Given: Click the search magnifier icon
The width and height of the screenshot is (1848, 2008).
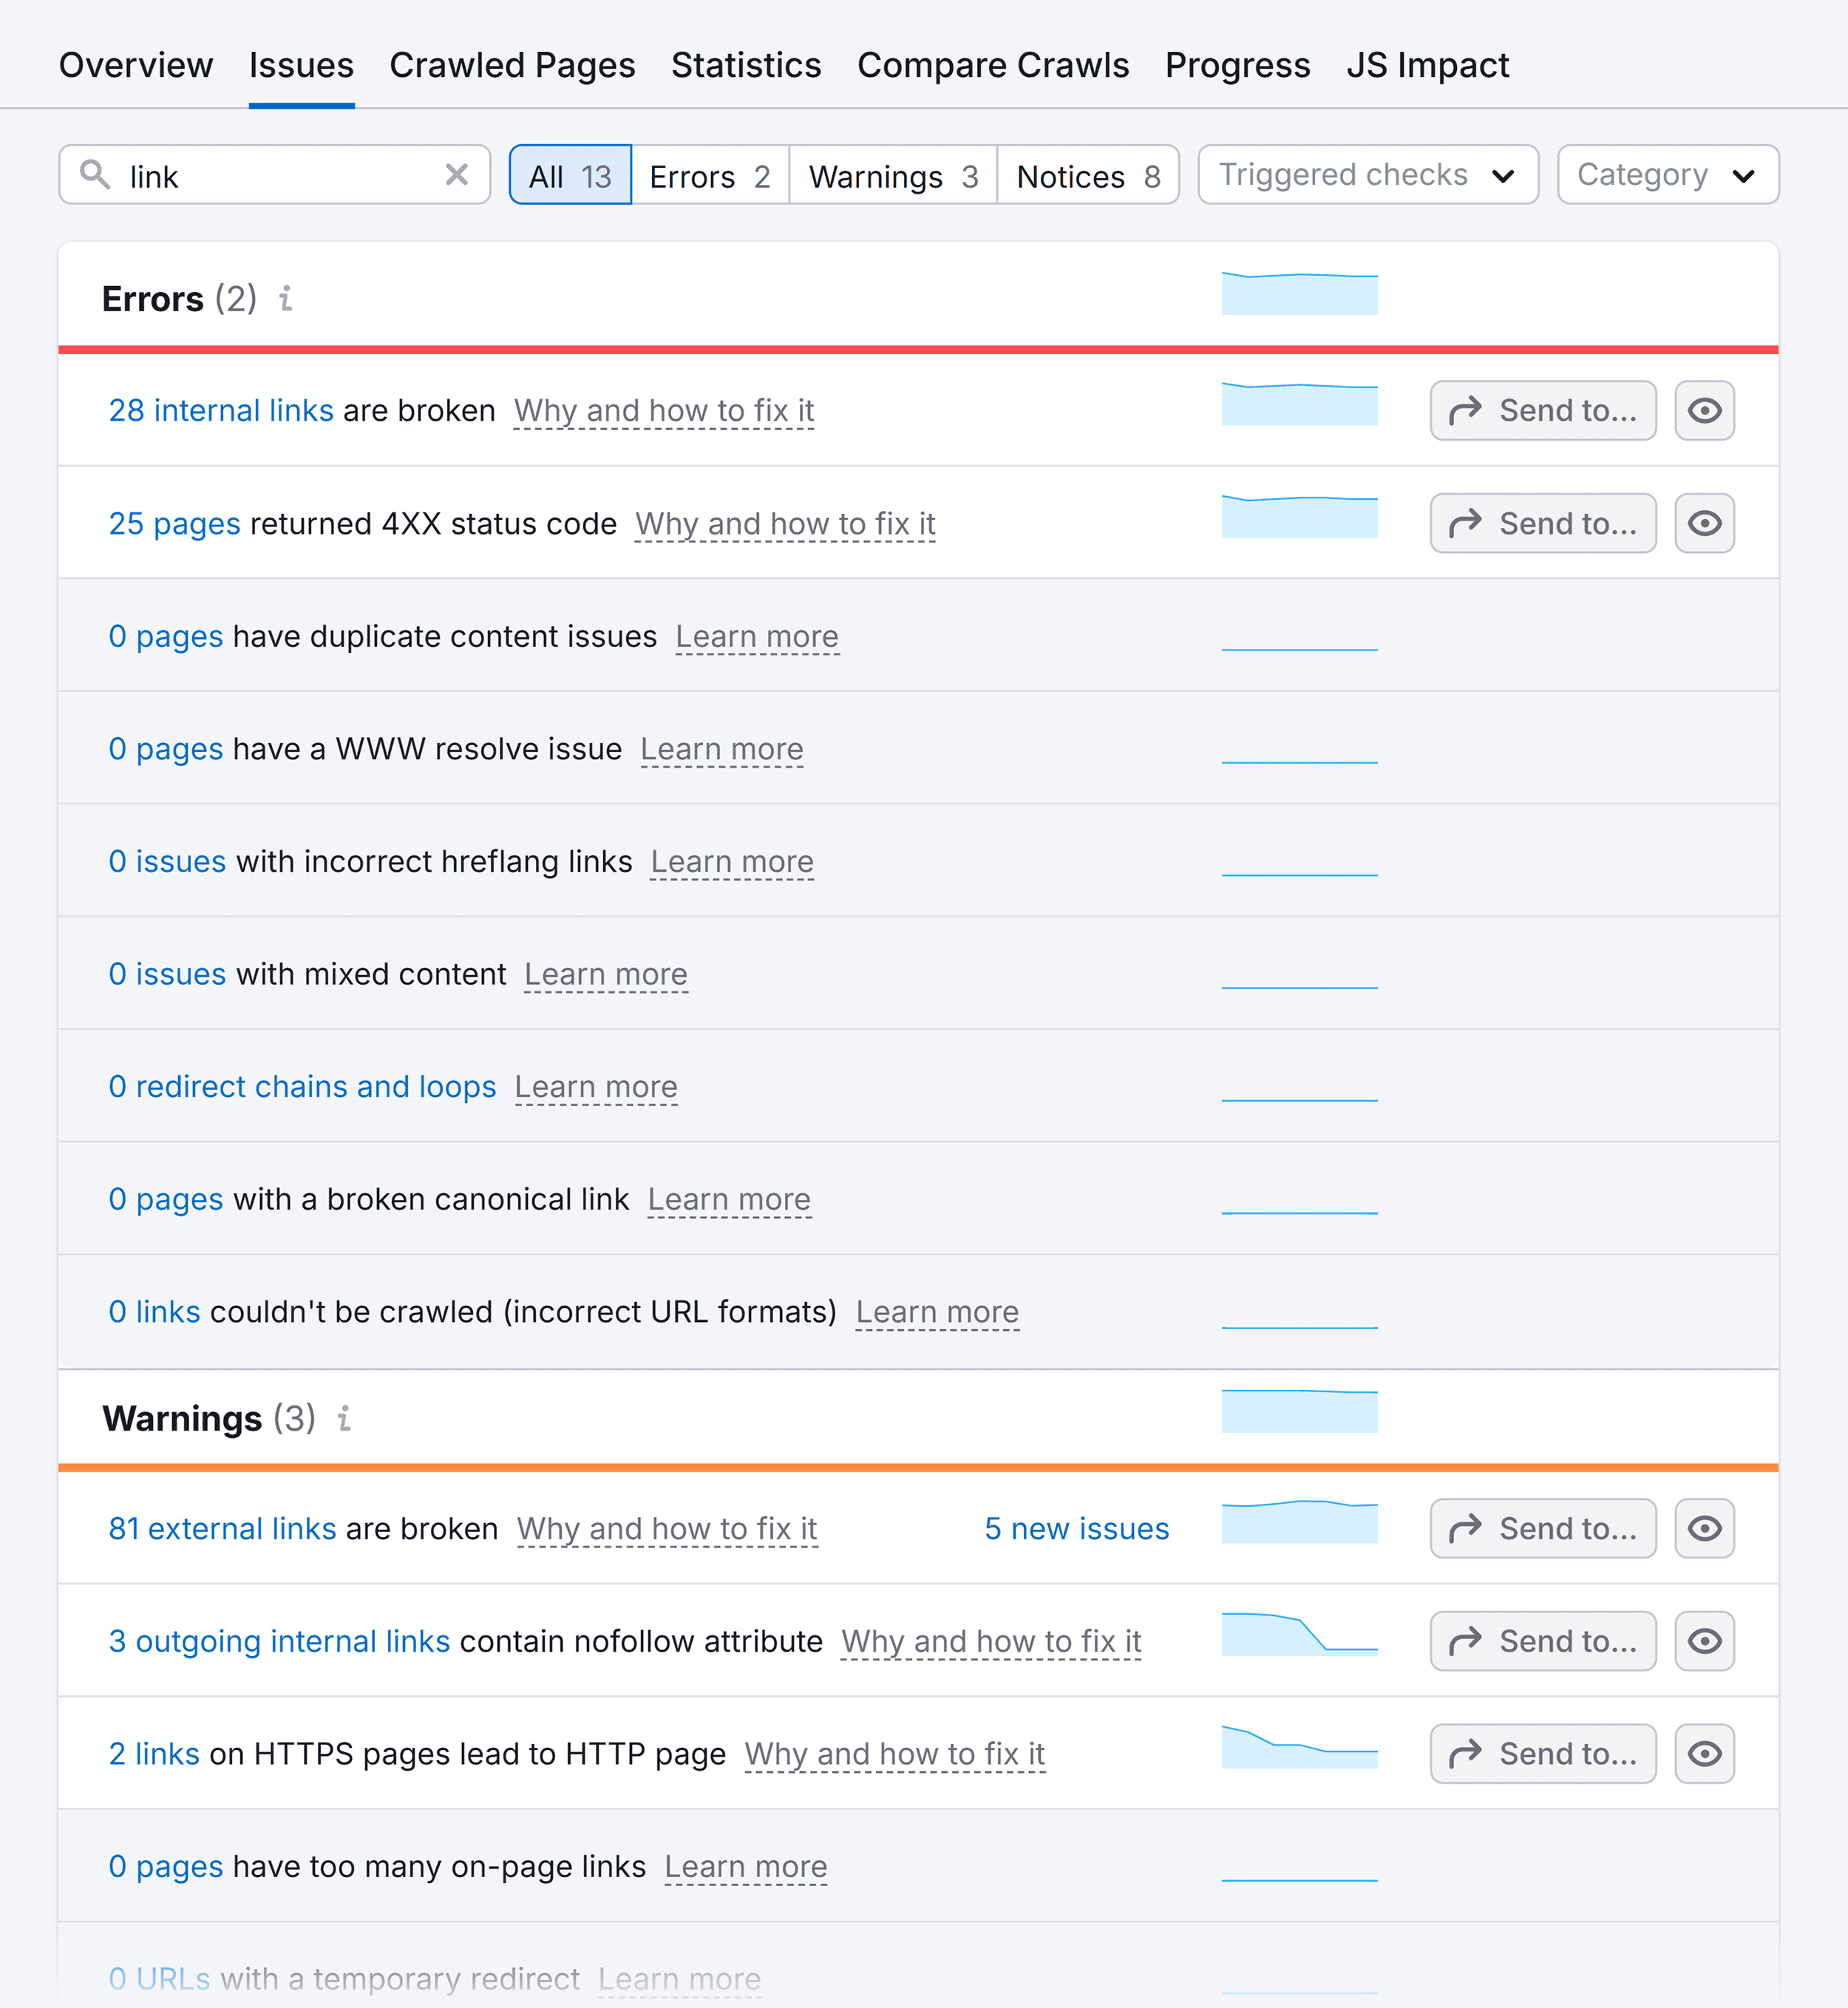Looking at the screenshot, I should (x=95, y=174).
